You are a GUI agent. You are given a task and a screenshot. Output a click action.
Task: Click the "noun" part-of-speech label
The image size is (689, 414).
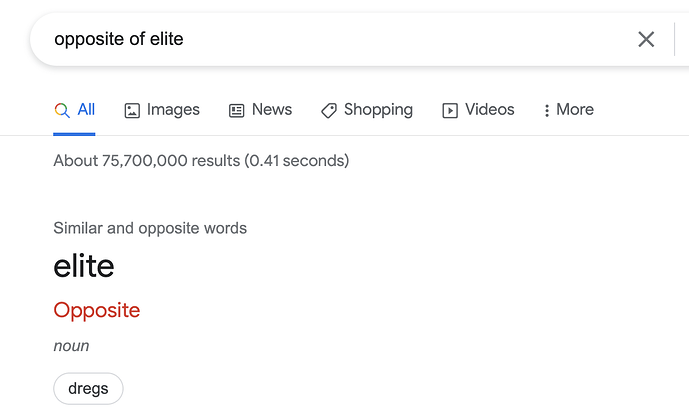[x=71, y=346]
